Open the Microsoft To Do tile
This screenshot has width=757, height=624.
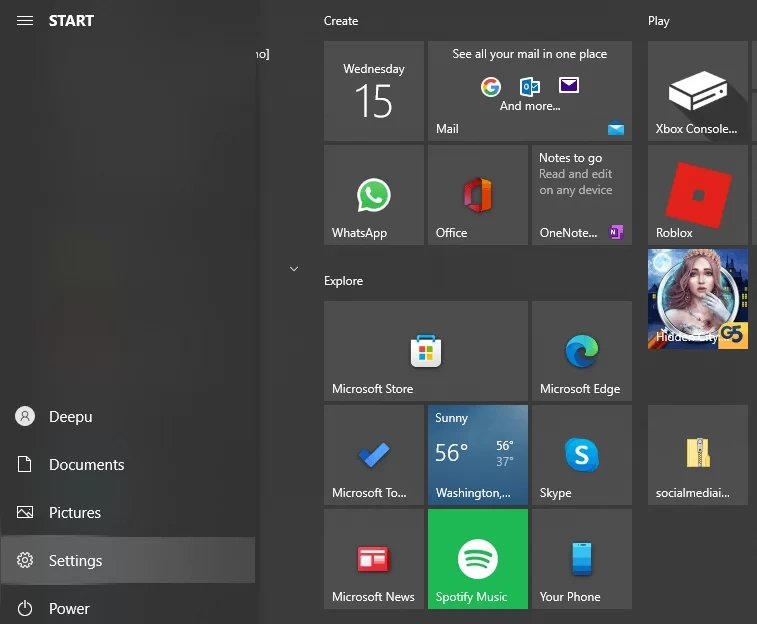point(374,455)
